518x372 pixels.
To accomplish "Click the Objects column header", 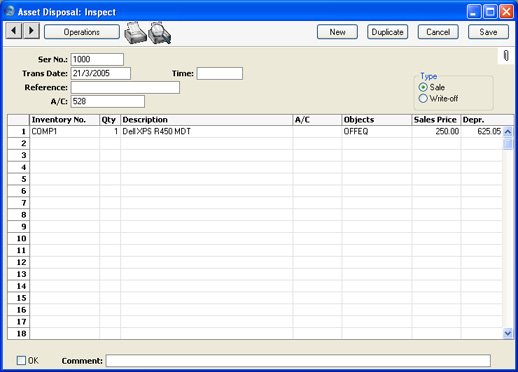I will point(377,120).
